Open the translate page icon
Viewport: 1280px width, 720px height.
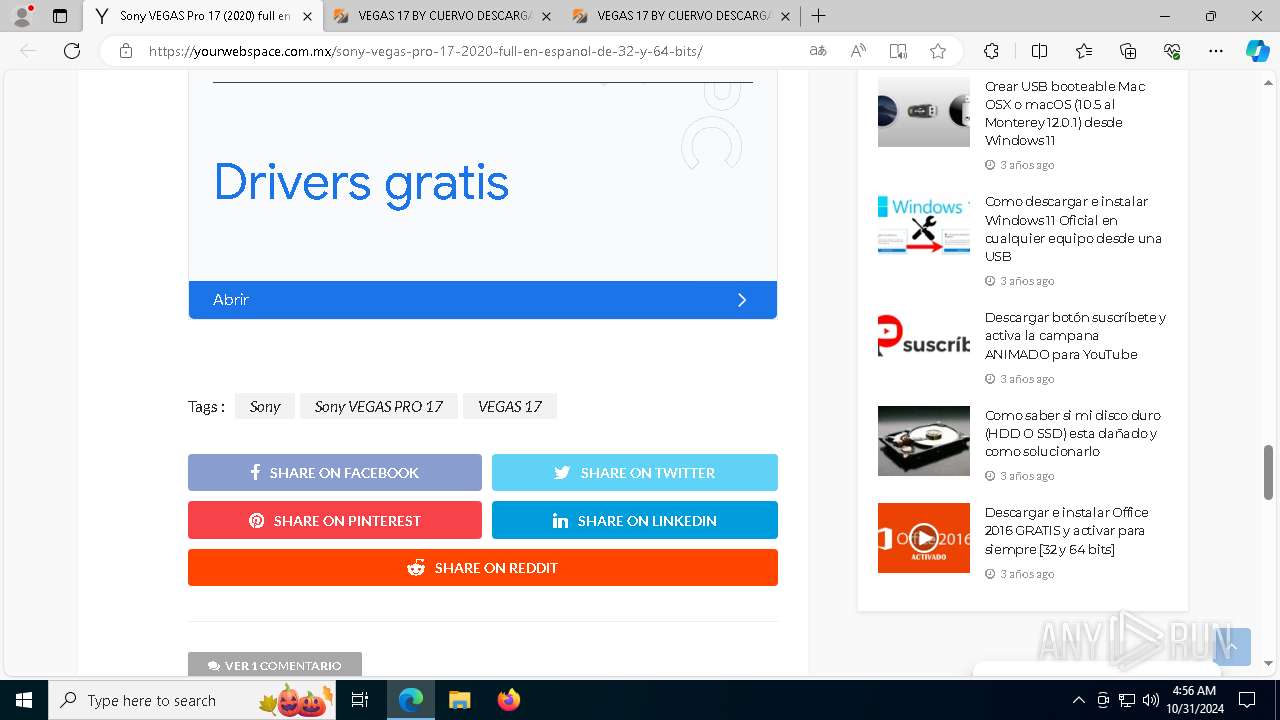818,51
